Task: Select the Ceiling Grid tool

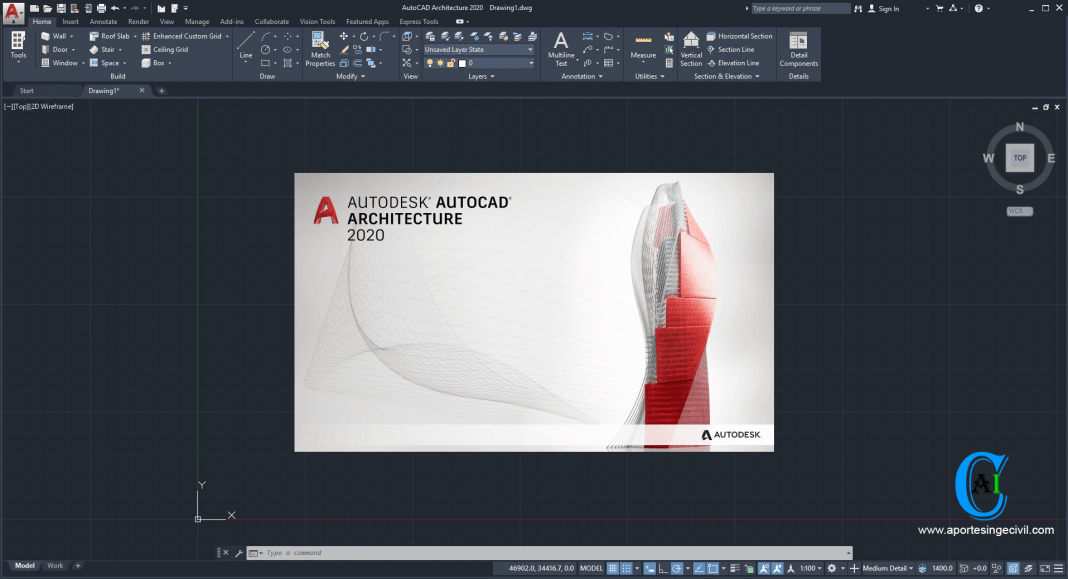Action: point(165,49)
